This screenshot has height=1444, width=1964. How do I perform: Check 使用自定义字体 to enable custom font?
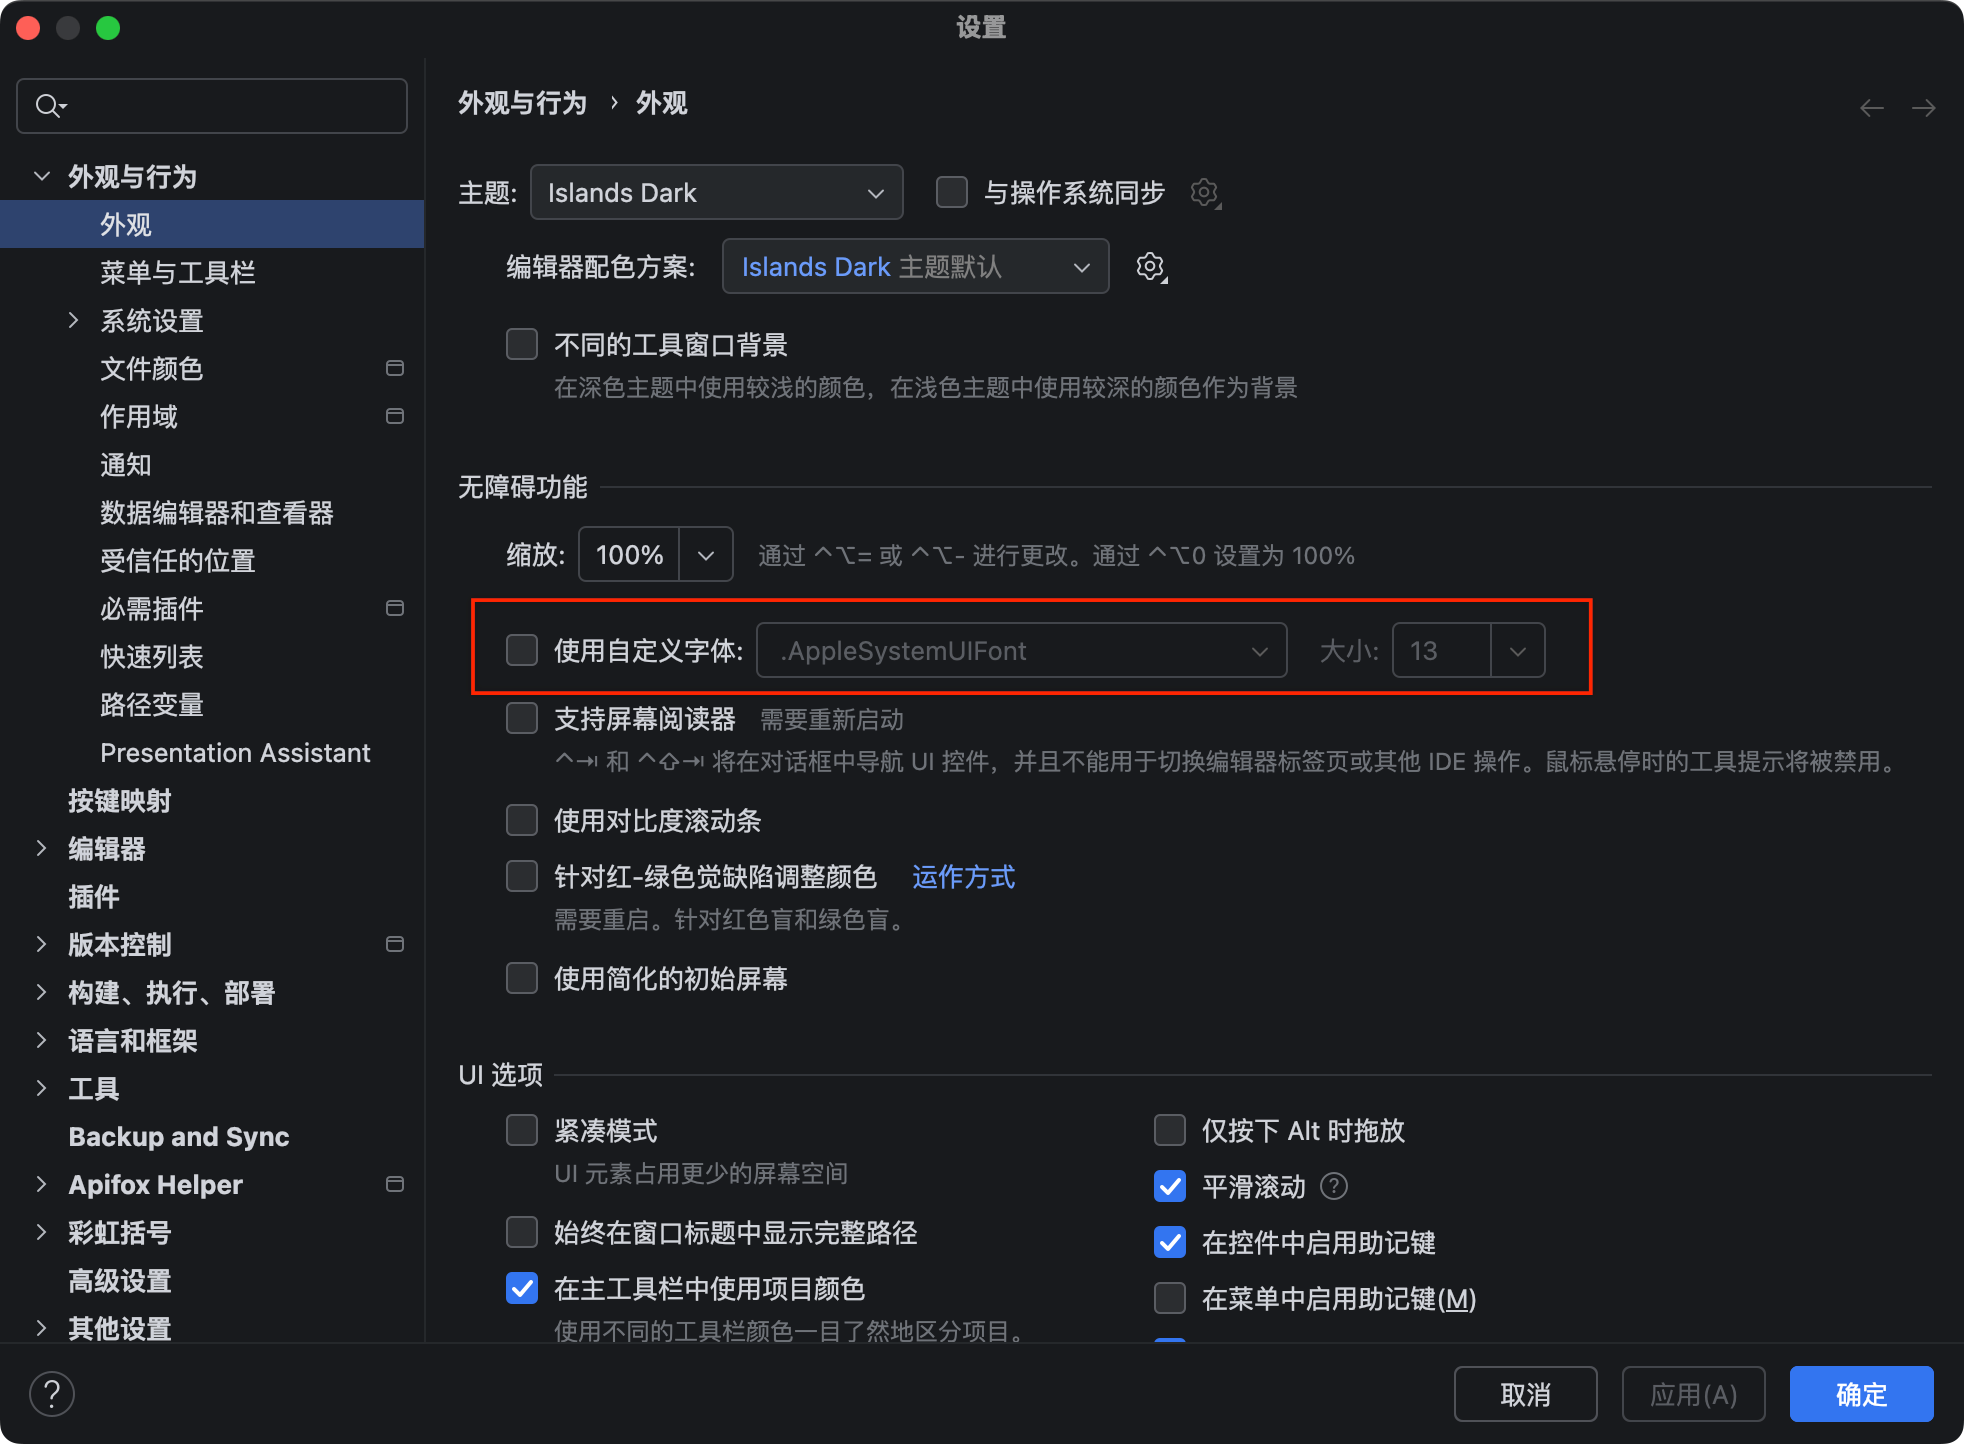(x=521, y=650)
